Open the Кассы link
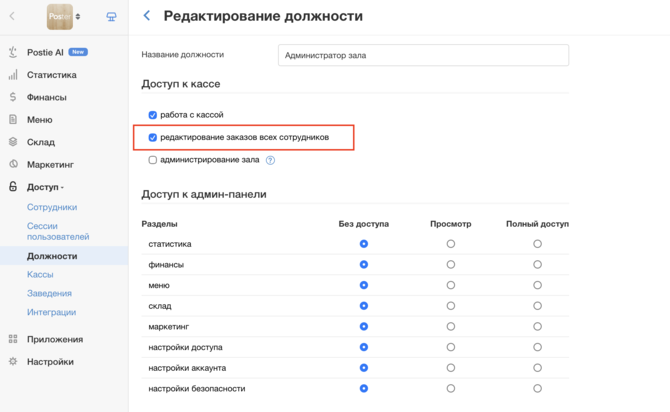This screenshot has width=670, height=412. pyautogui.click(x=40, y=274)
